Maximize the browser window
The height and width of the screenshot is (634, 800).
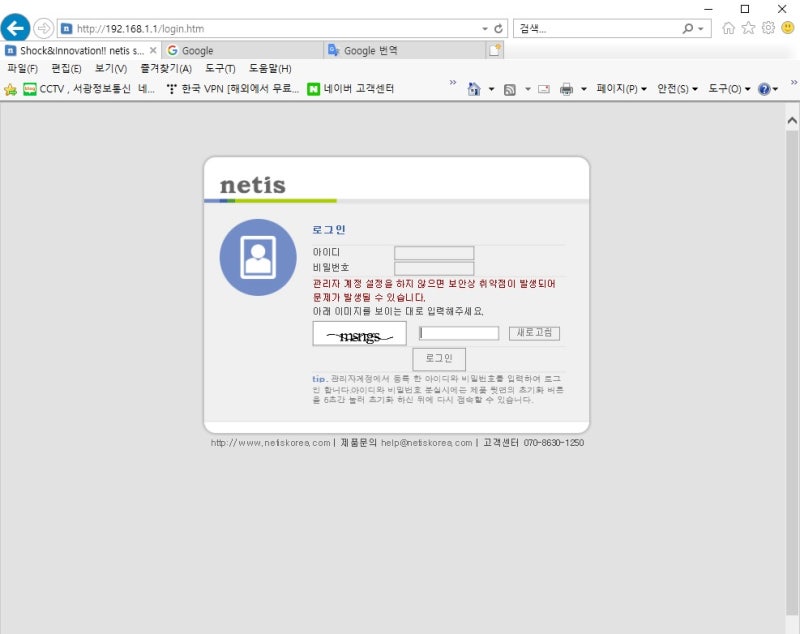tap(745, 9)
